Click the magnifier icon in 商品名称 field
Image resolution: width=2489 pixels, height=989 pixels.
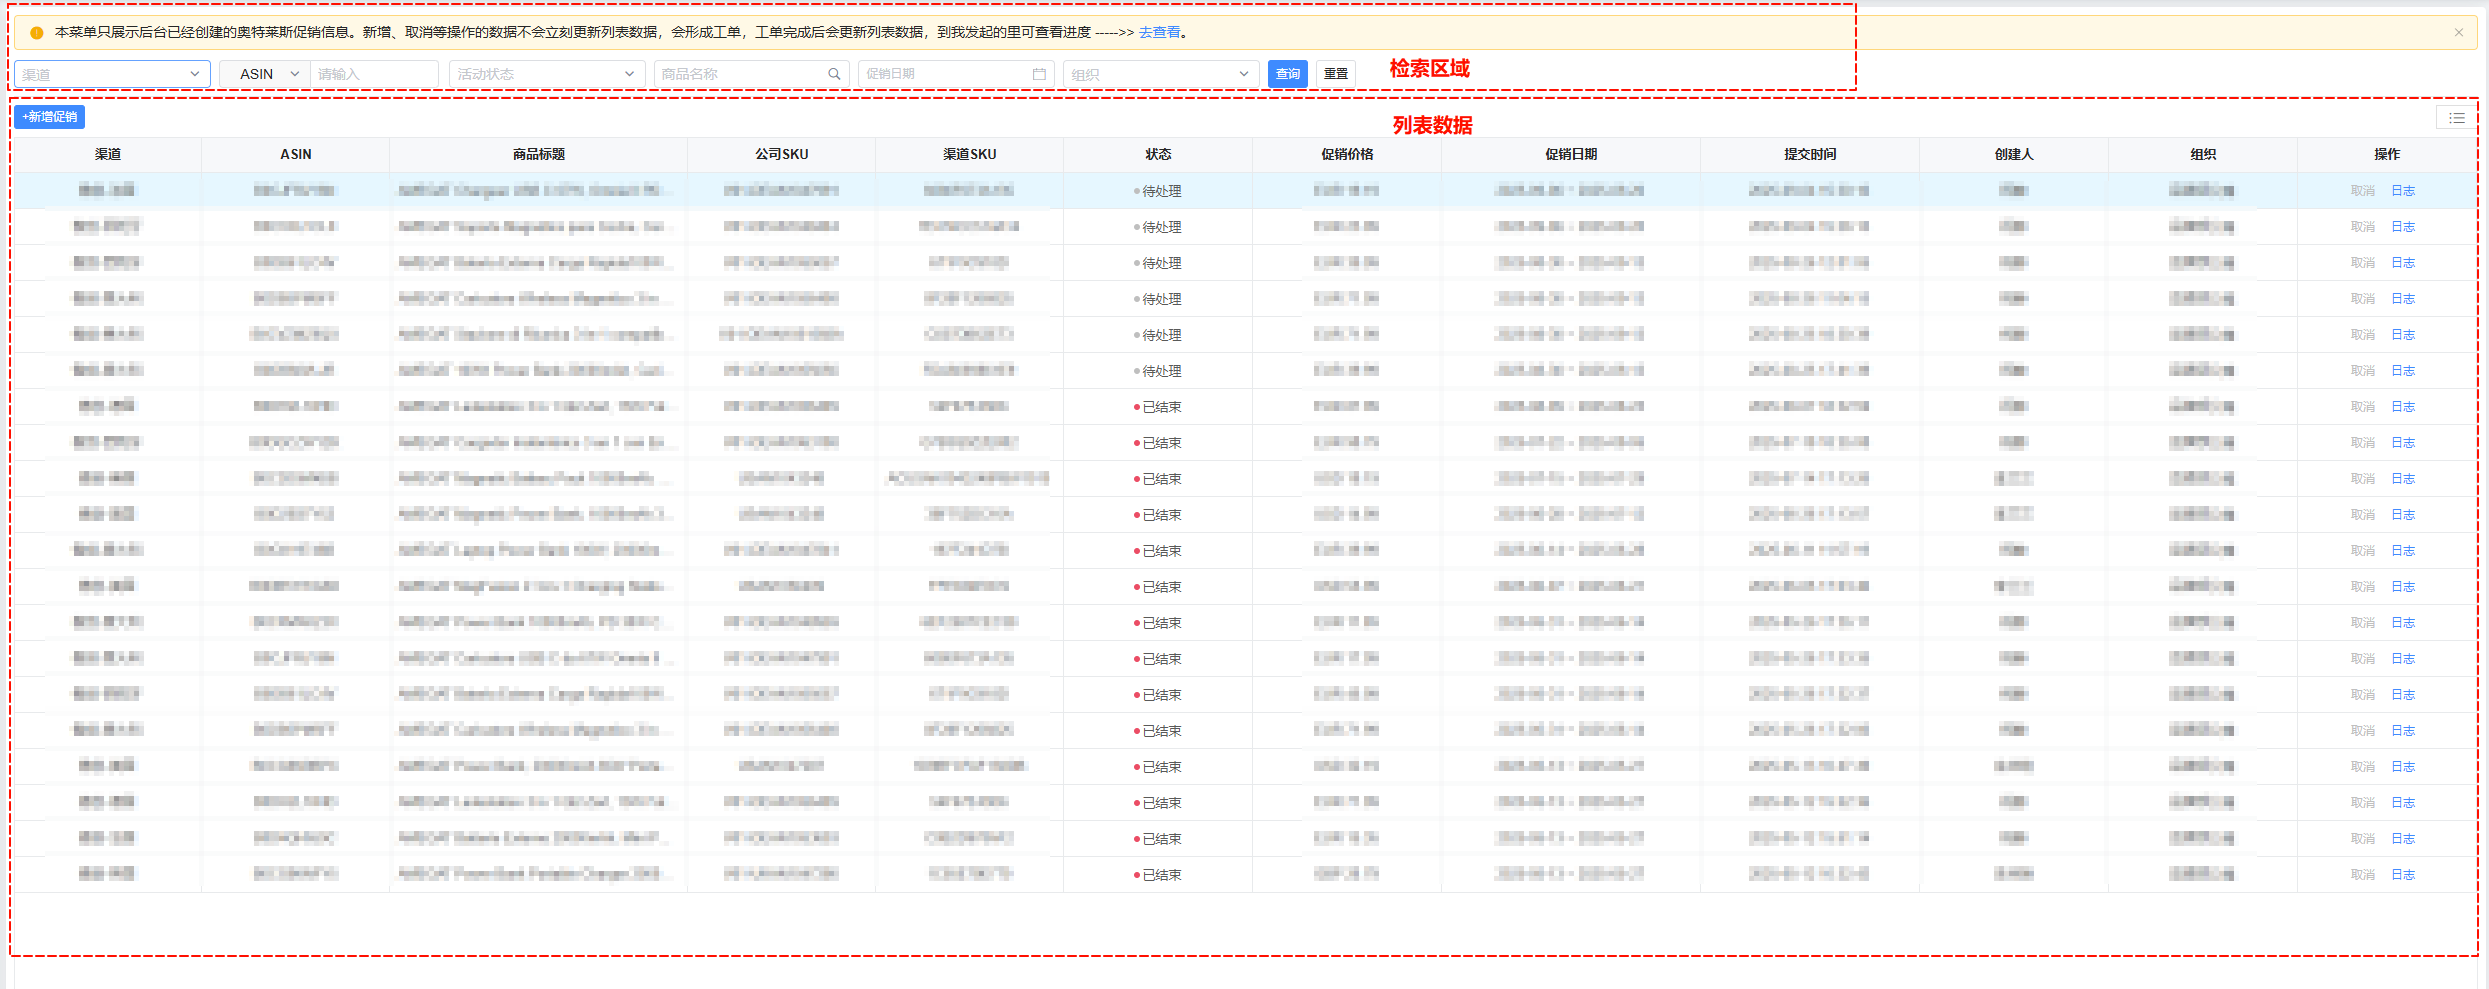point(834,74)
